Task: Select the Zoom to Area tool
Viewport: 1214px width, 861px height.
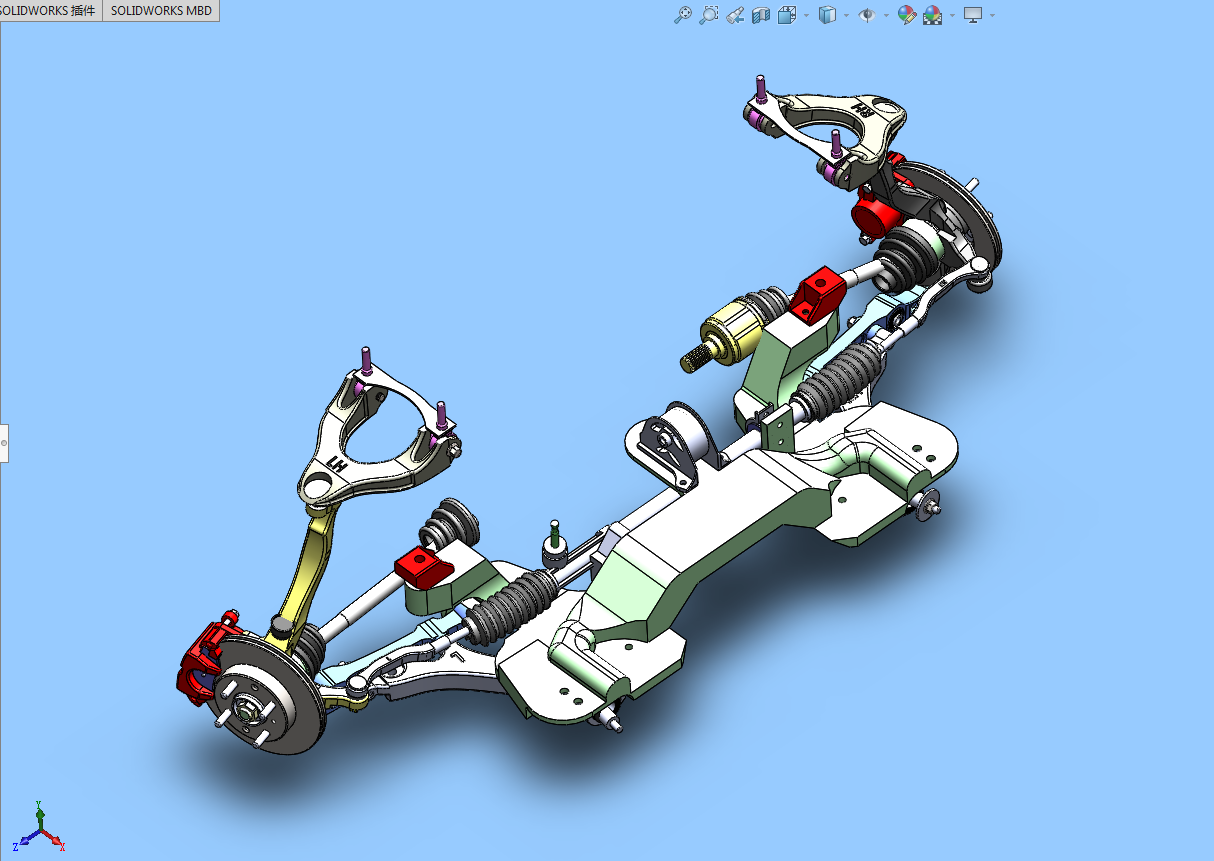Action: pos(708,15)
